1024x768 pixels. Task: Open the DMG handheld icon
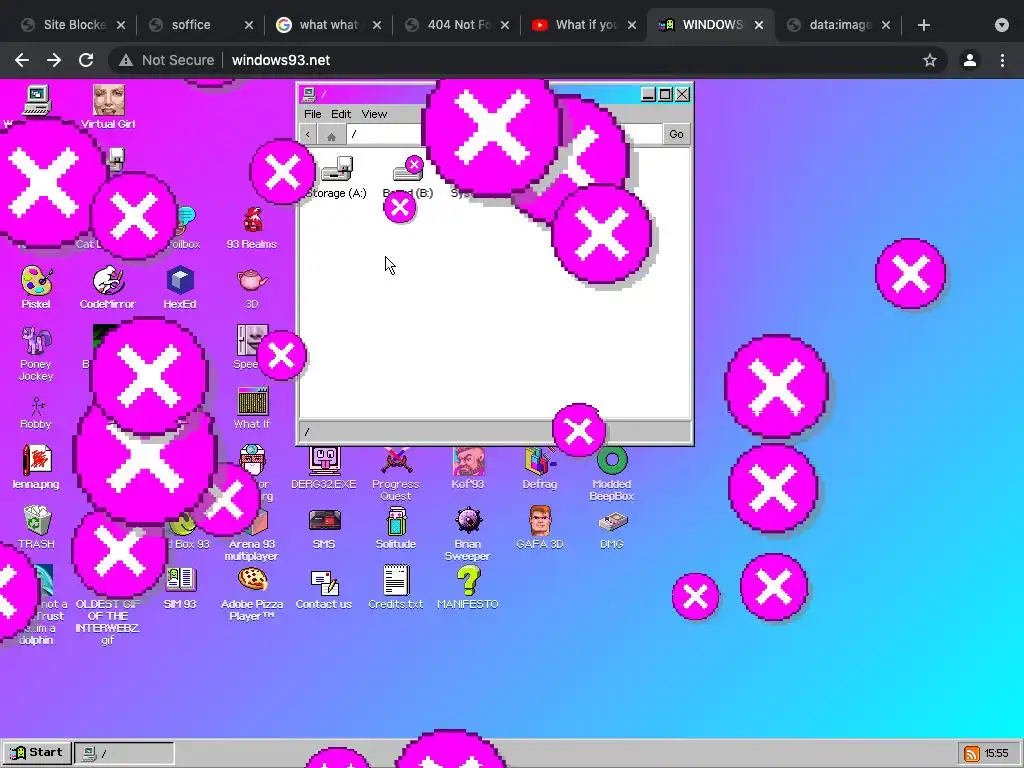[x=612, y=528]
